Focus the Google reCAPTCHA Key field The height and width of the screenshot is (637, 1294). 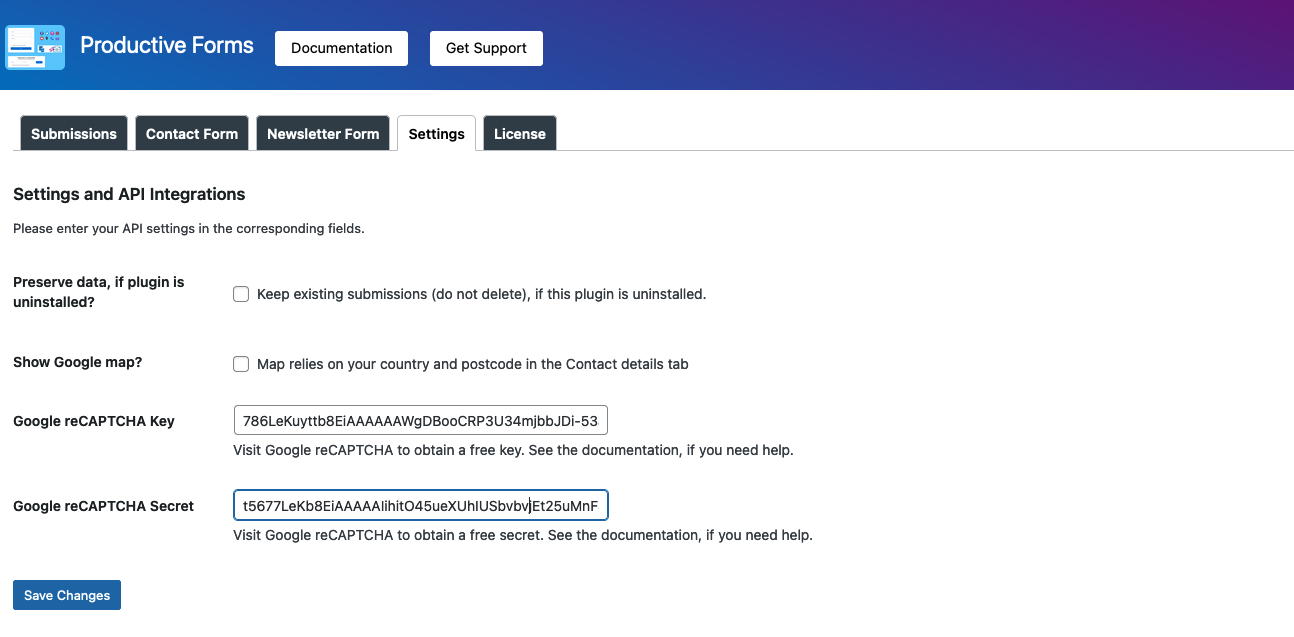pyautogui.click(x=421, y=421)
